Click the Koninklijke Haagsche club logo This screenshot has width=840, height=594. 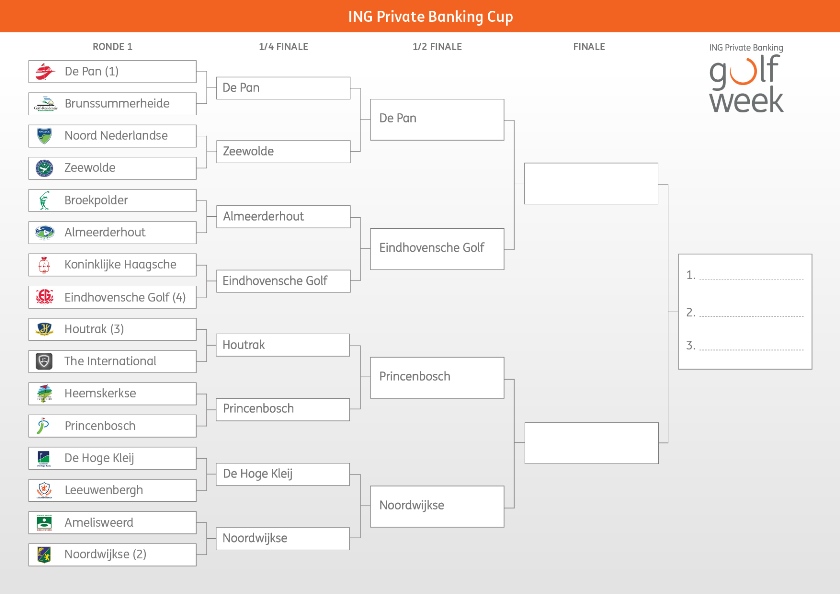tap(44, 265)
